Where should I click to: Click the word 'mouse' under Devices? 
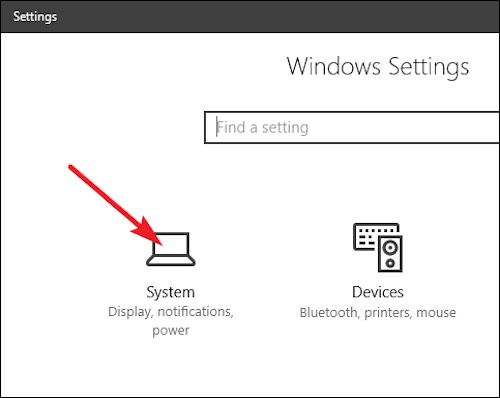point(436,313)
